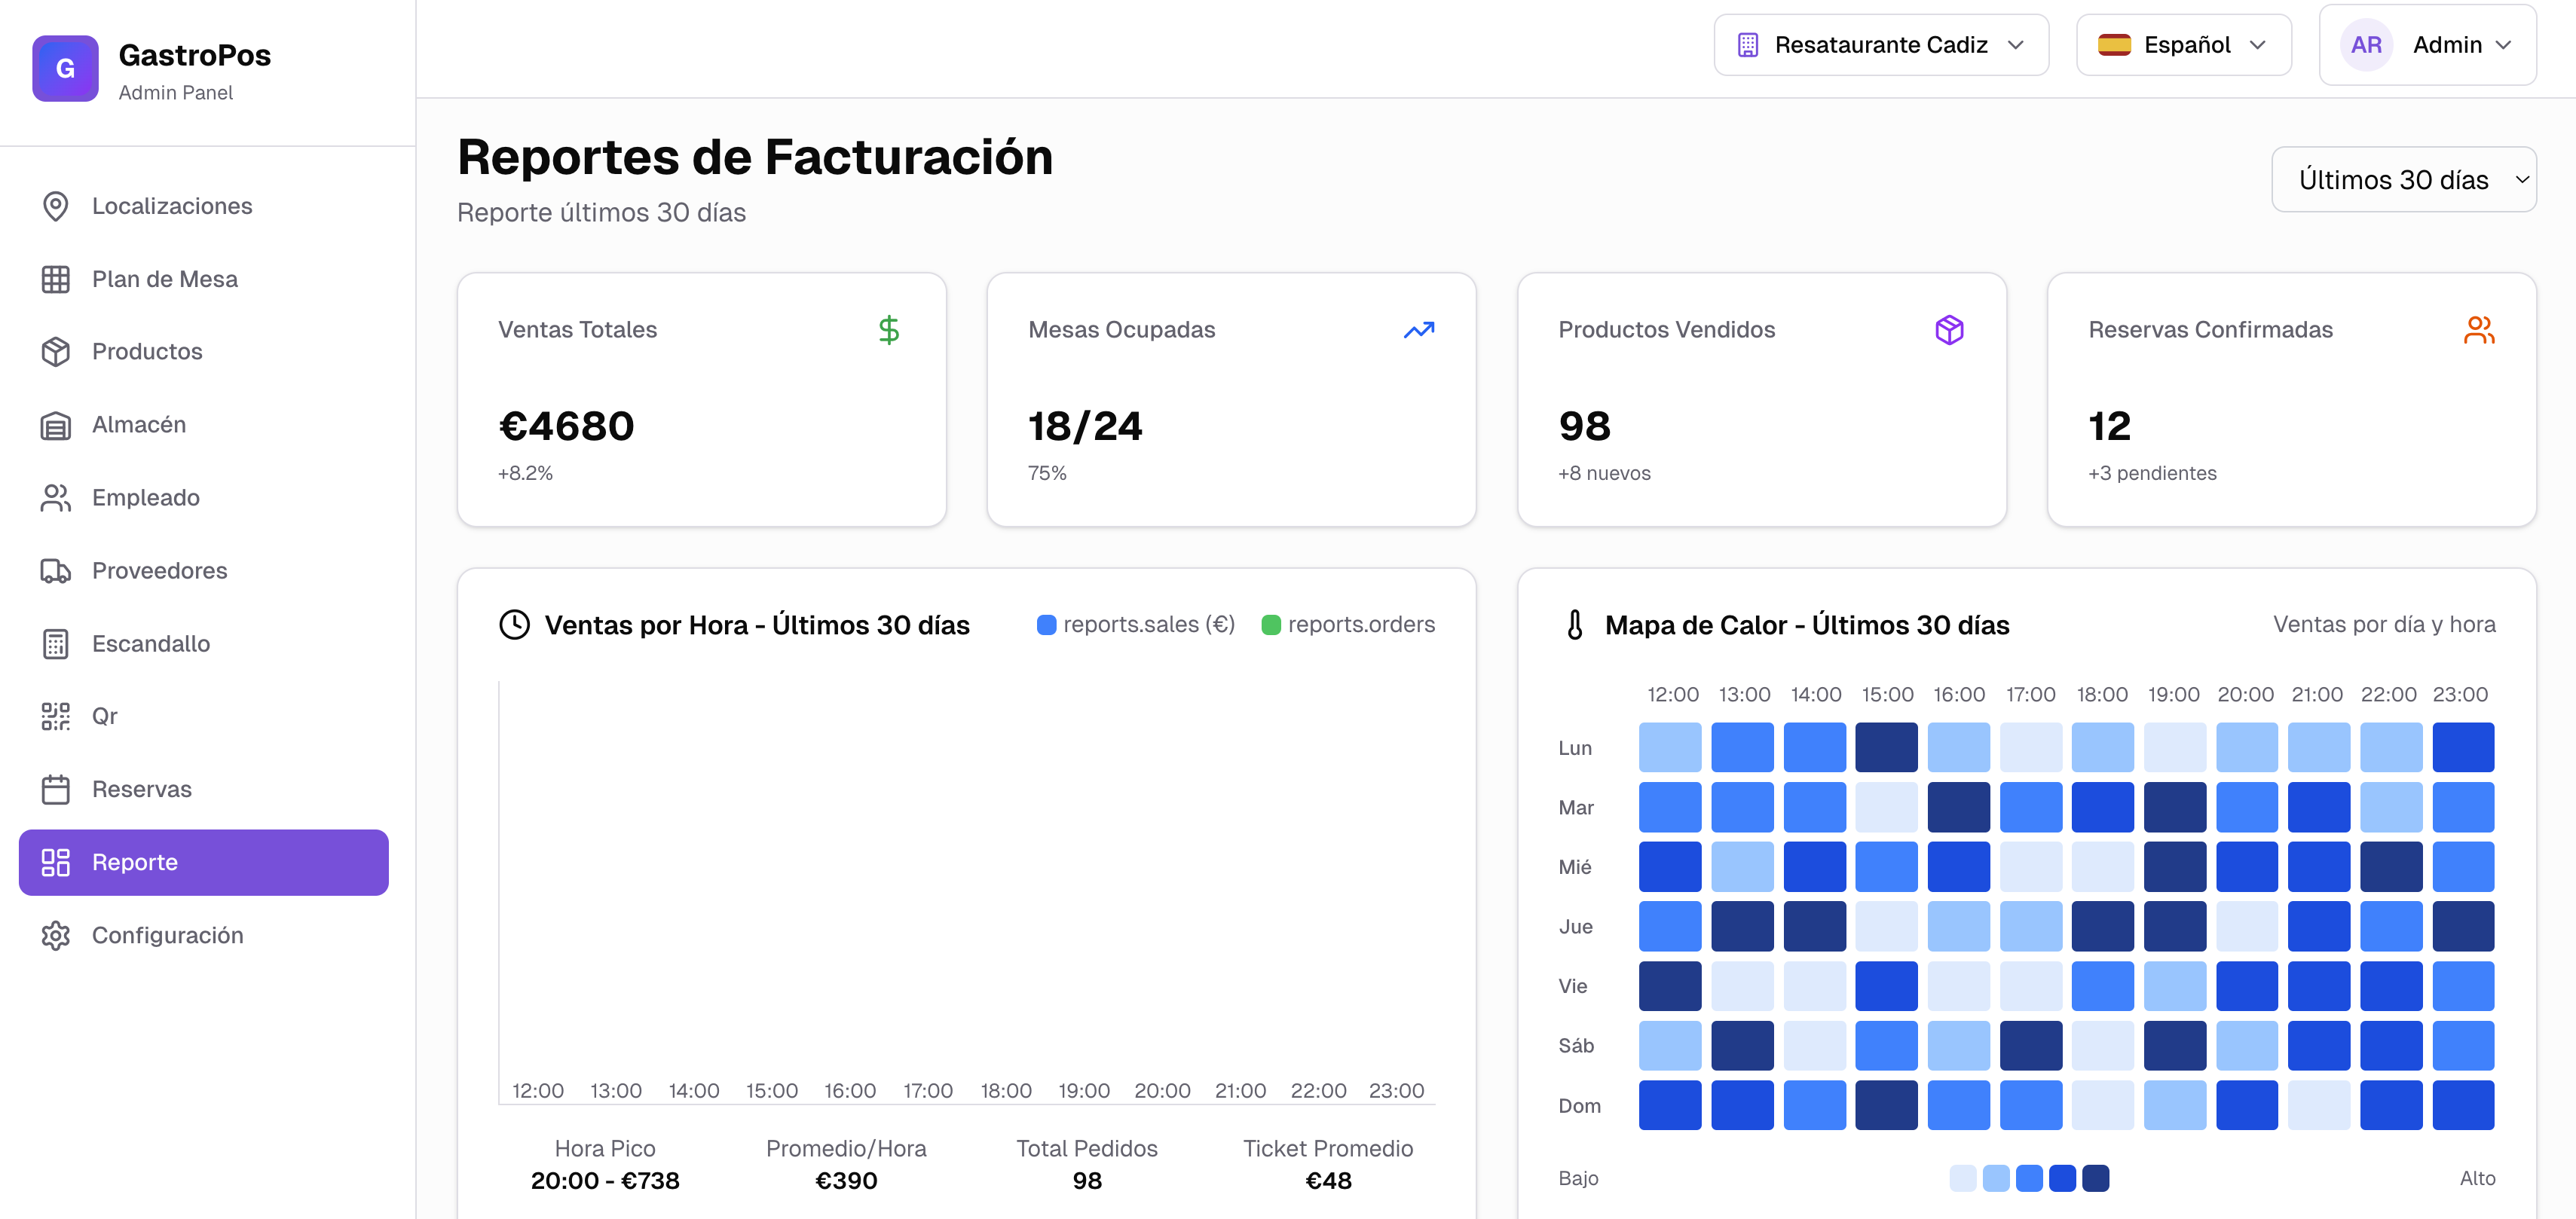Screen dimensions: 2576x1219
Task: Click the Localizaciones map pin icon
Action: click(x=55, y=206)
